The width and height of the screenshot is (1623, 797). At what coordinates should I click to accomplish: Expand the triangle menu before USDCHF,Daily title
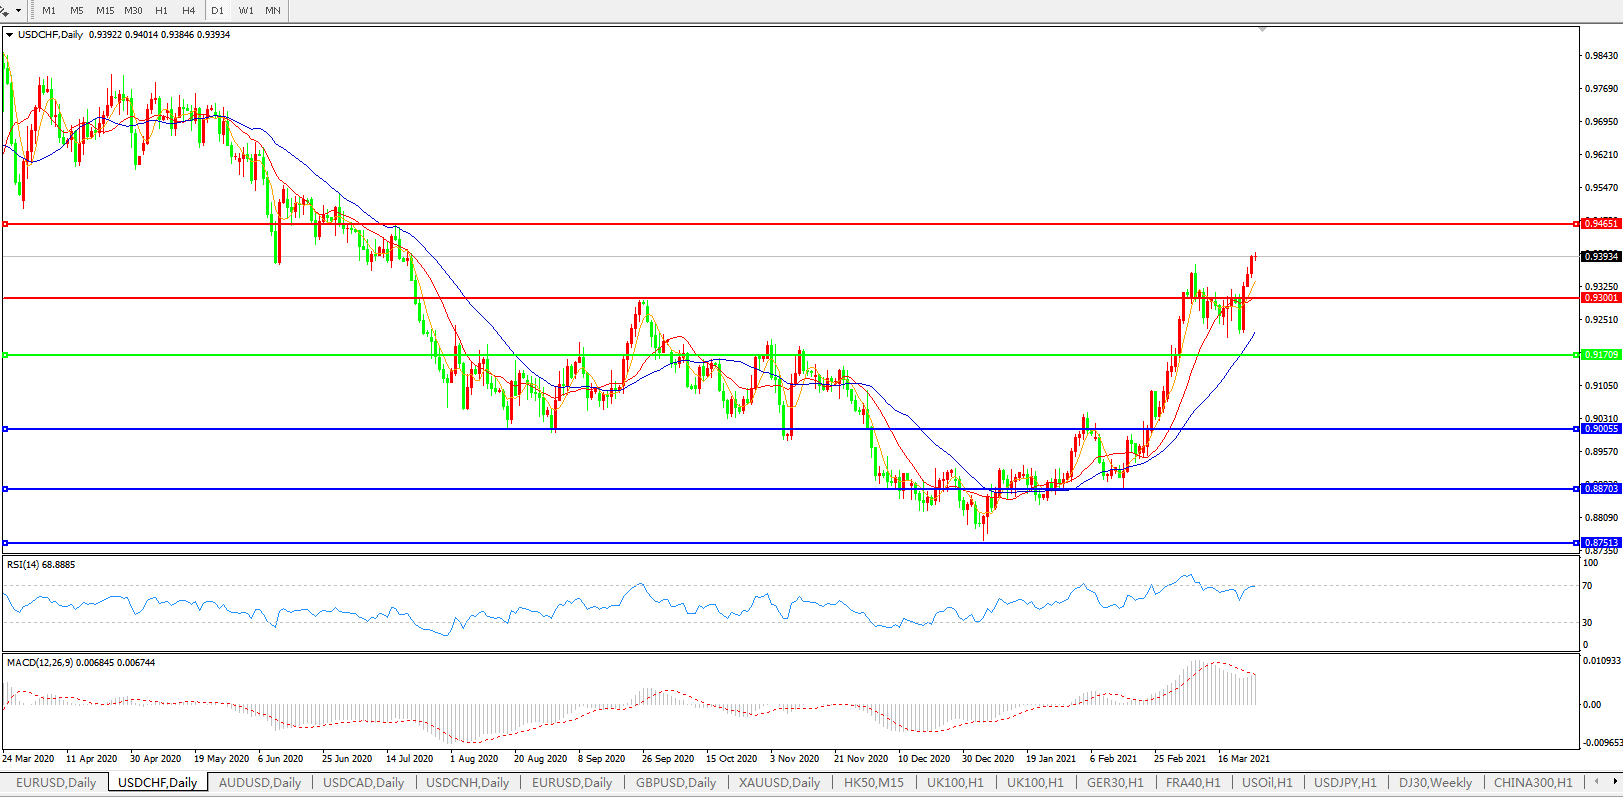click(10, 35)
